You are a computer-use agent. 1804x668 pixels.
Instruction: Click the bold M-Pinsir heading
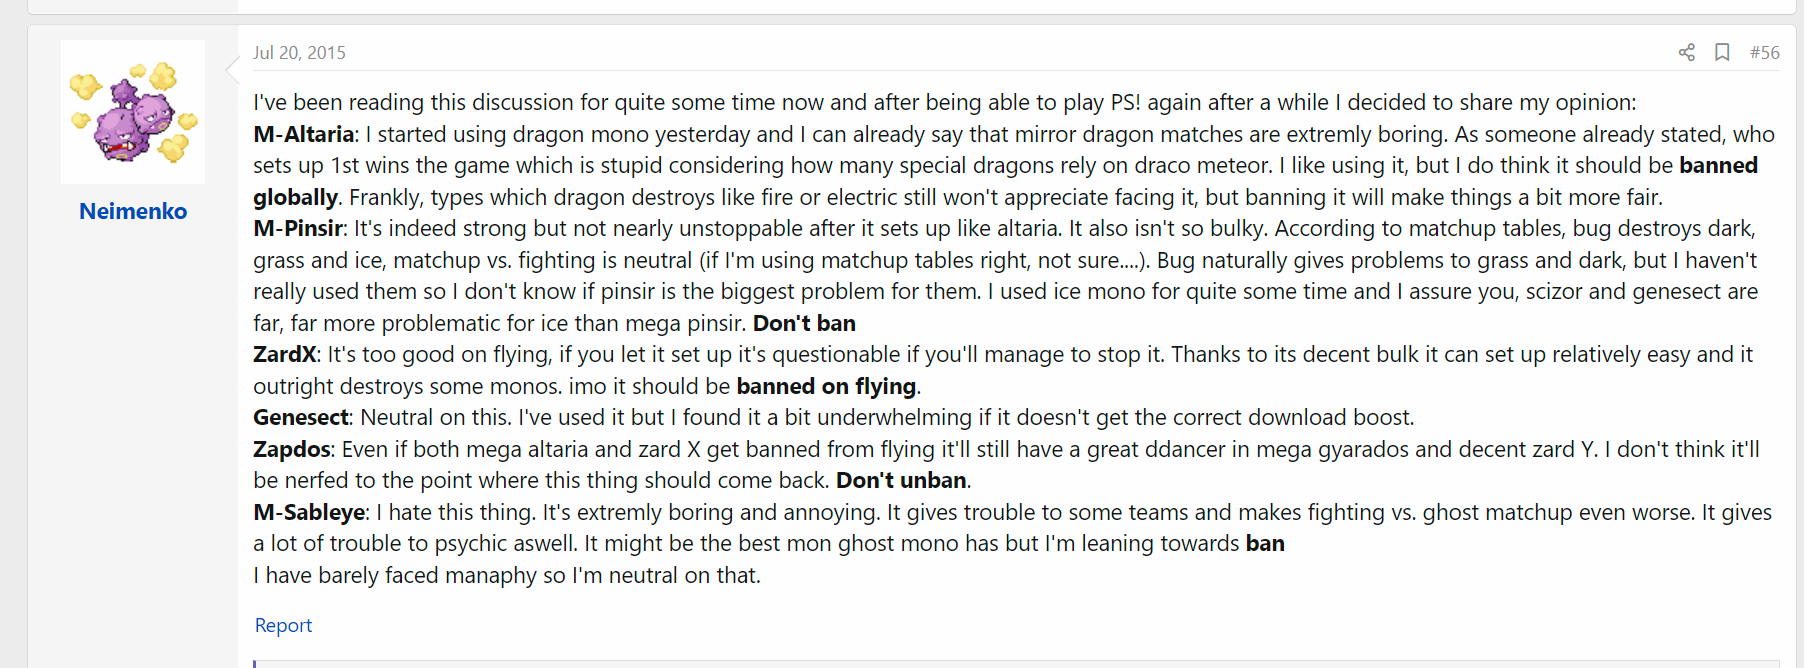(298, 228)
